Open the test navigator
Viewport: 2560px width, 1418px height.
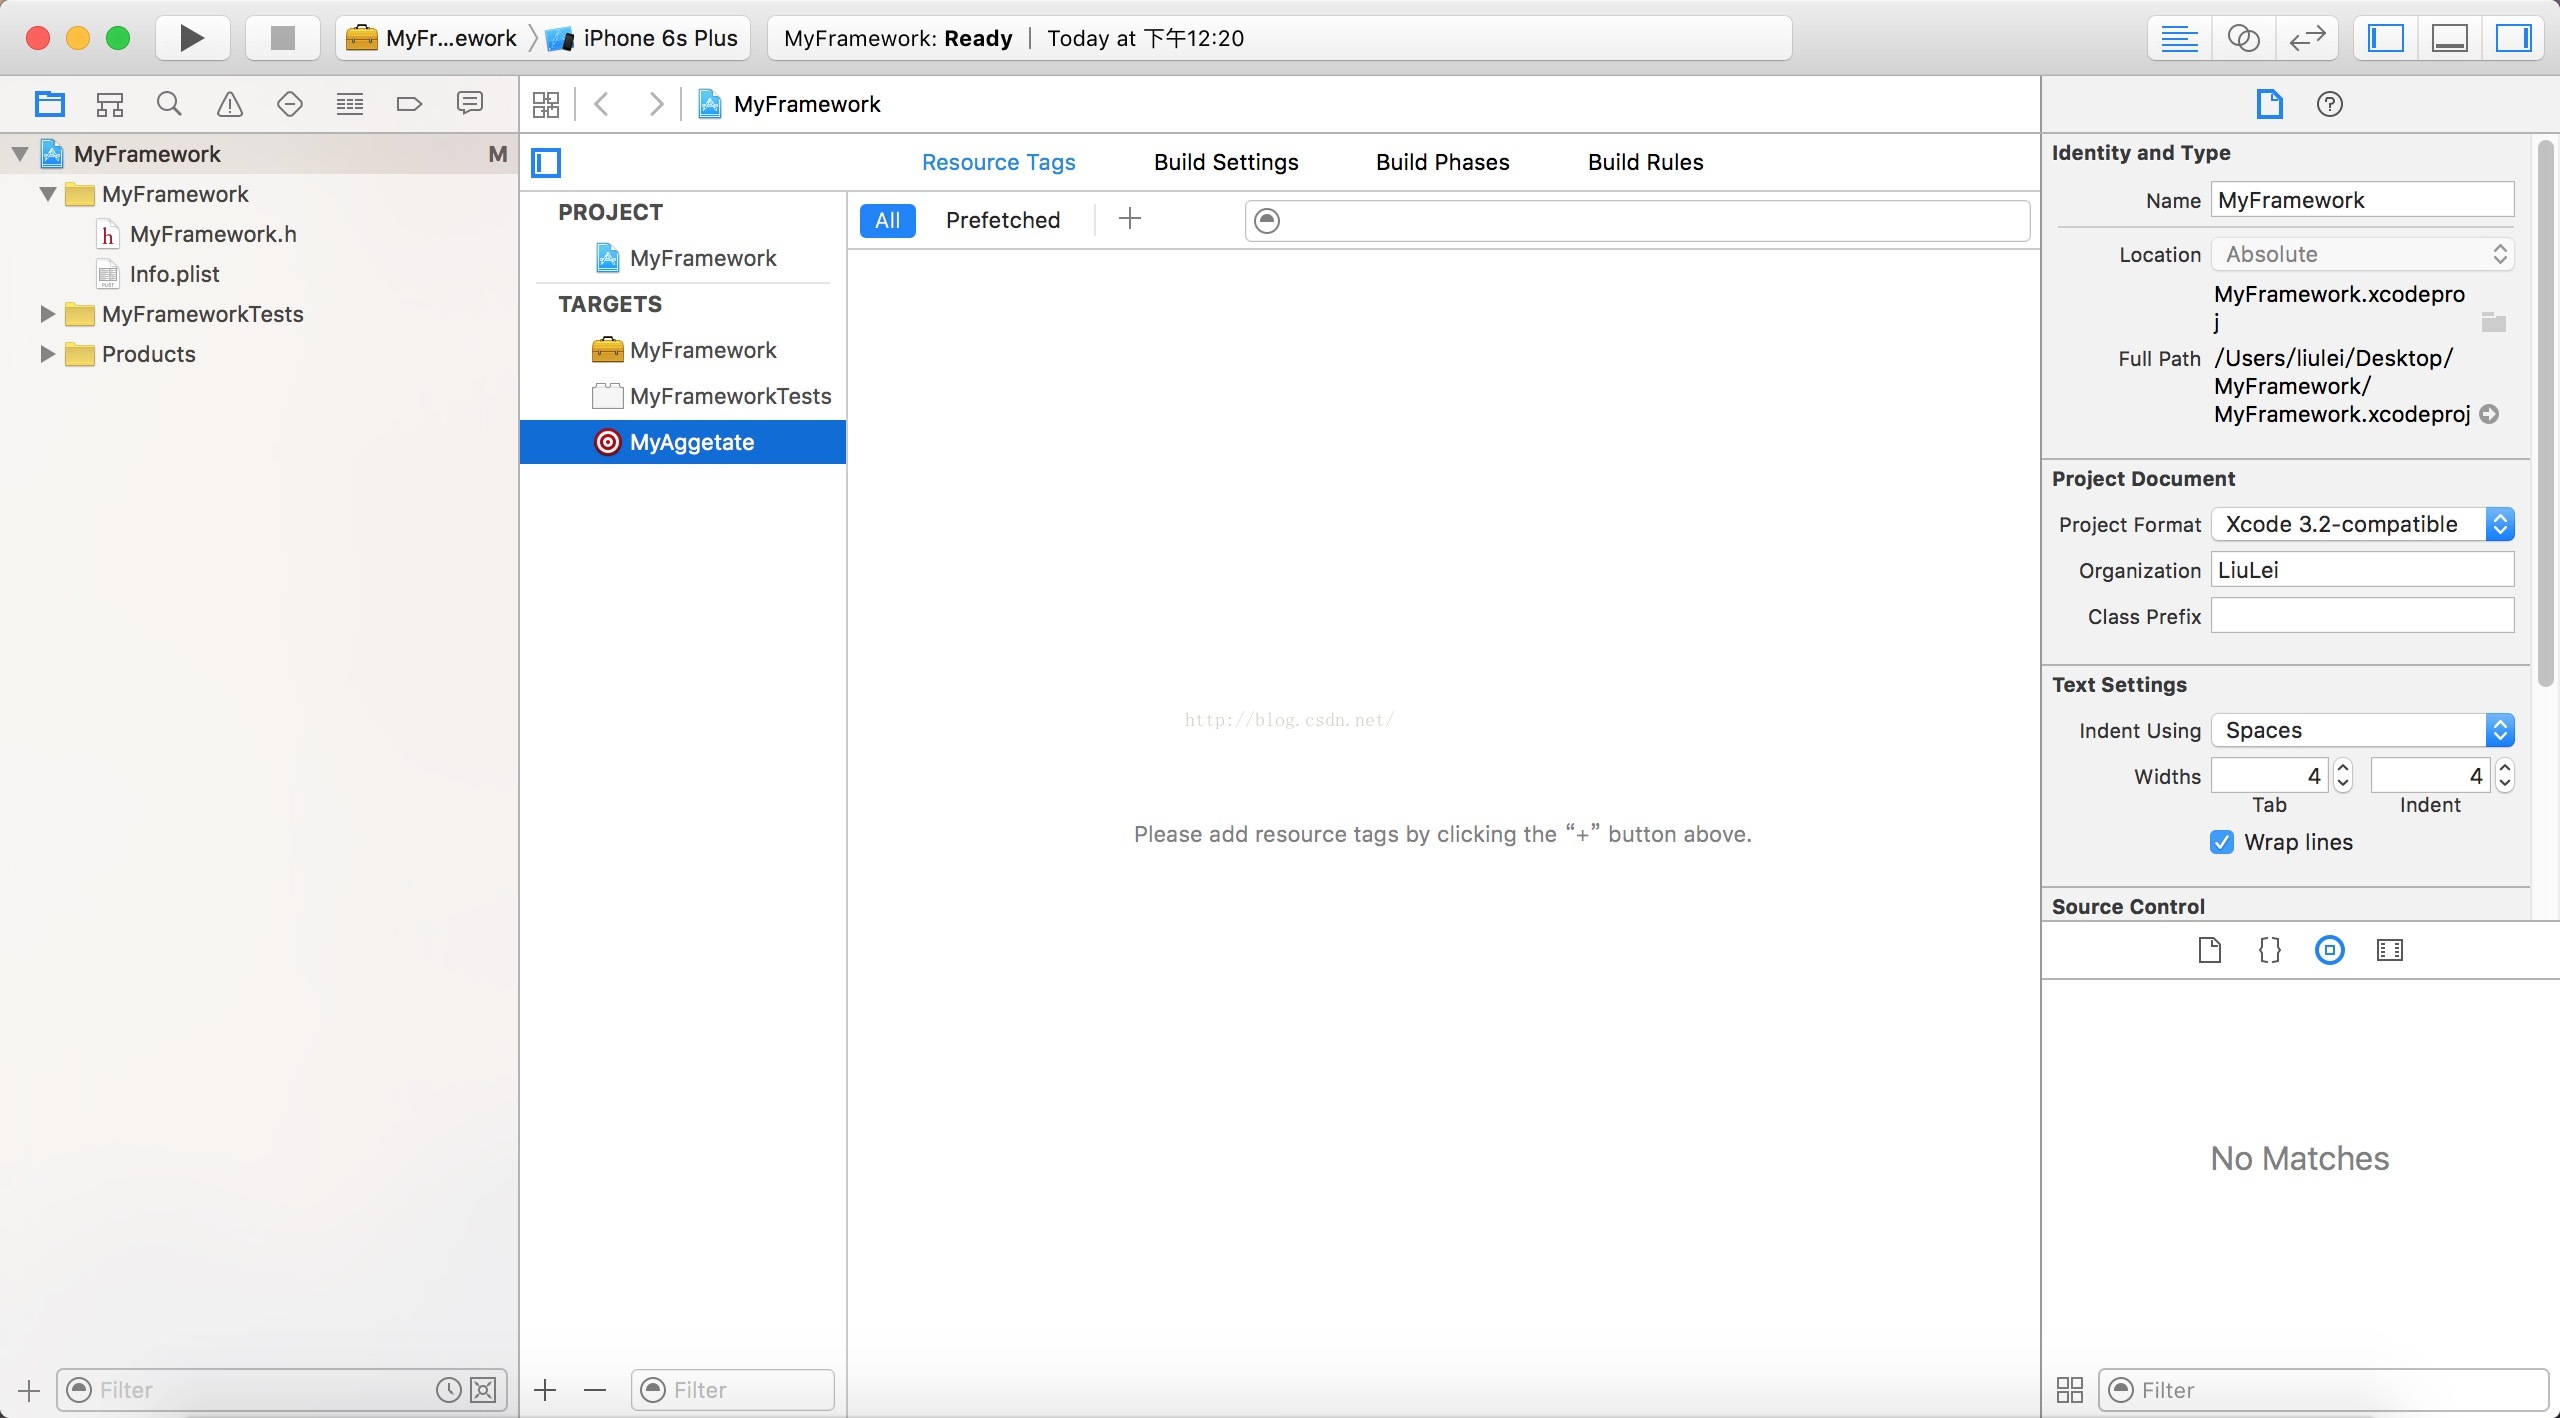click(290, 103)
